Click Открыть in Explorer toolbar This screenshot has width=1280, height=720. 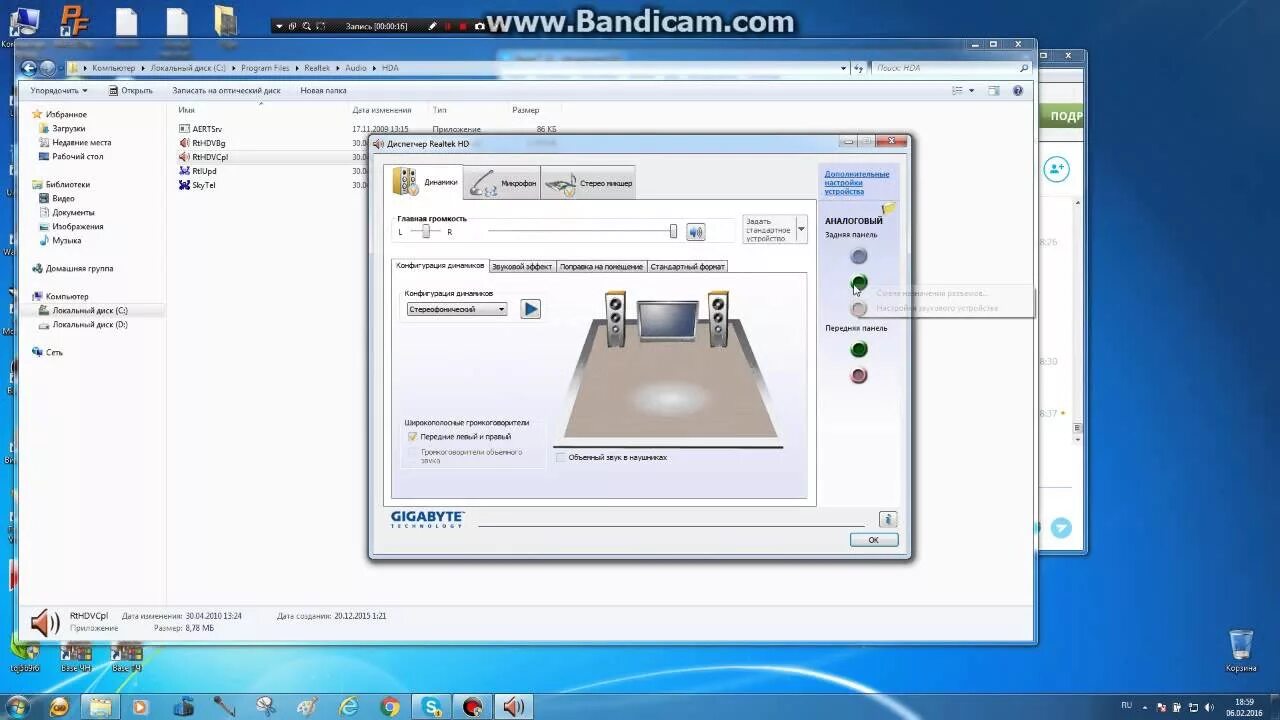130,90
